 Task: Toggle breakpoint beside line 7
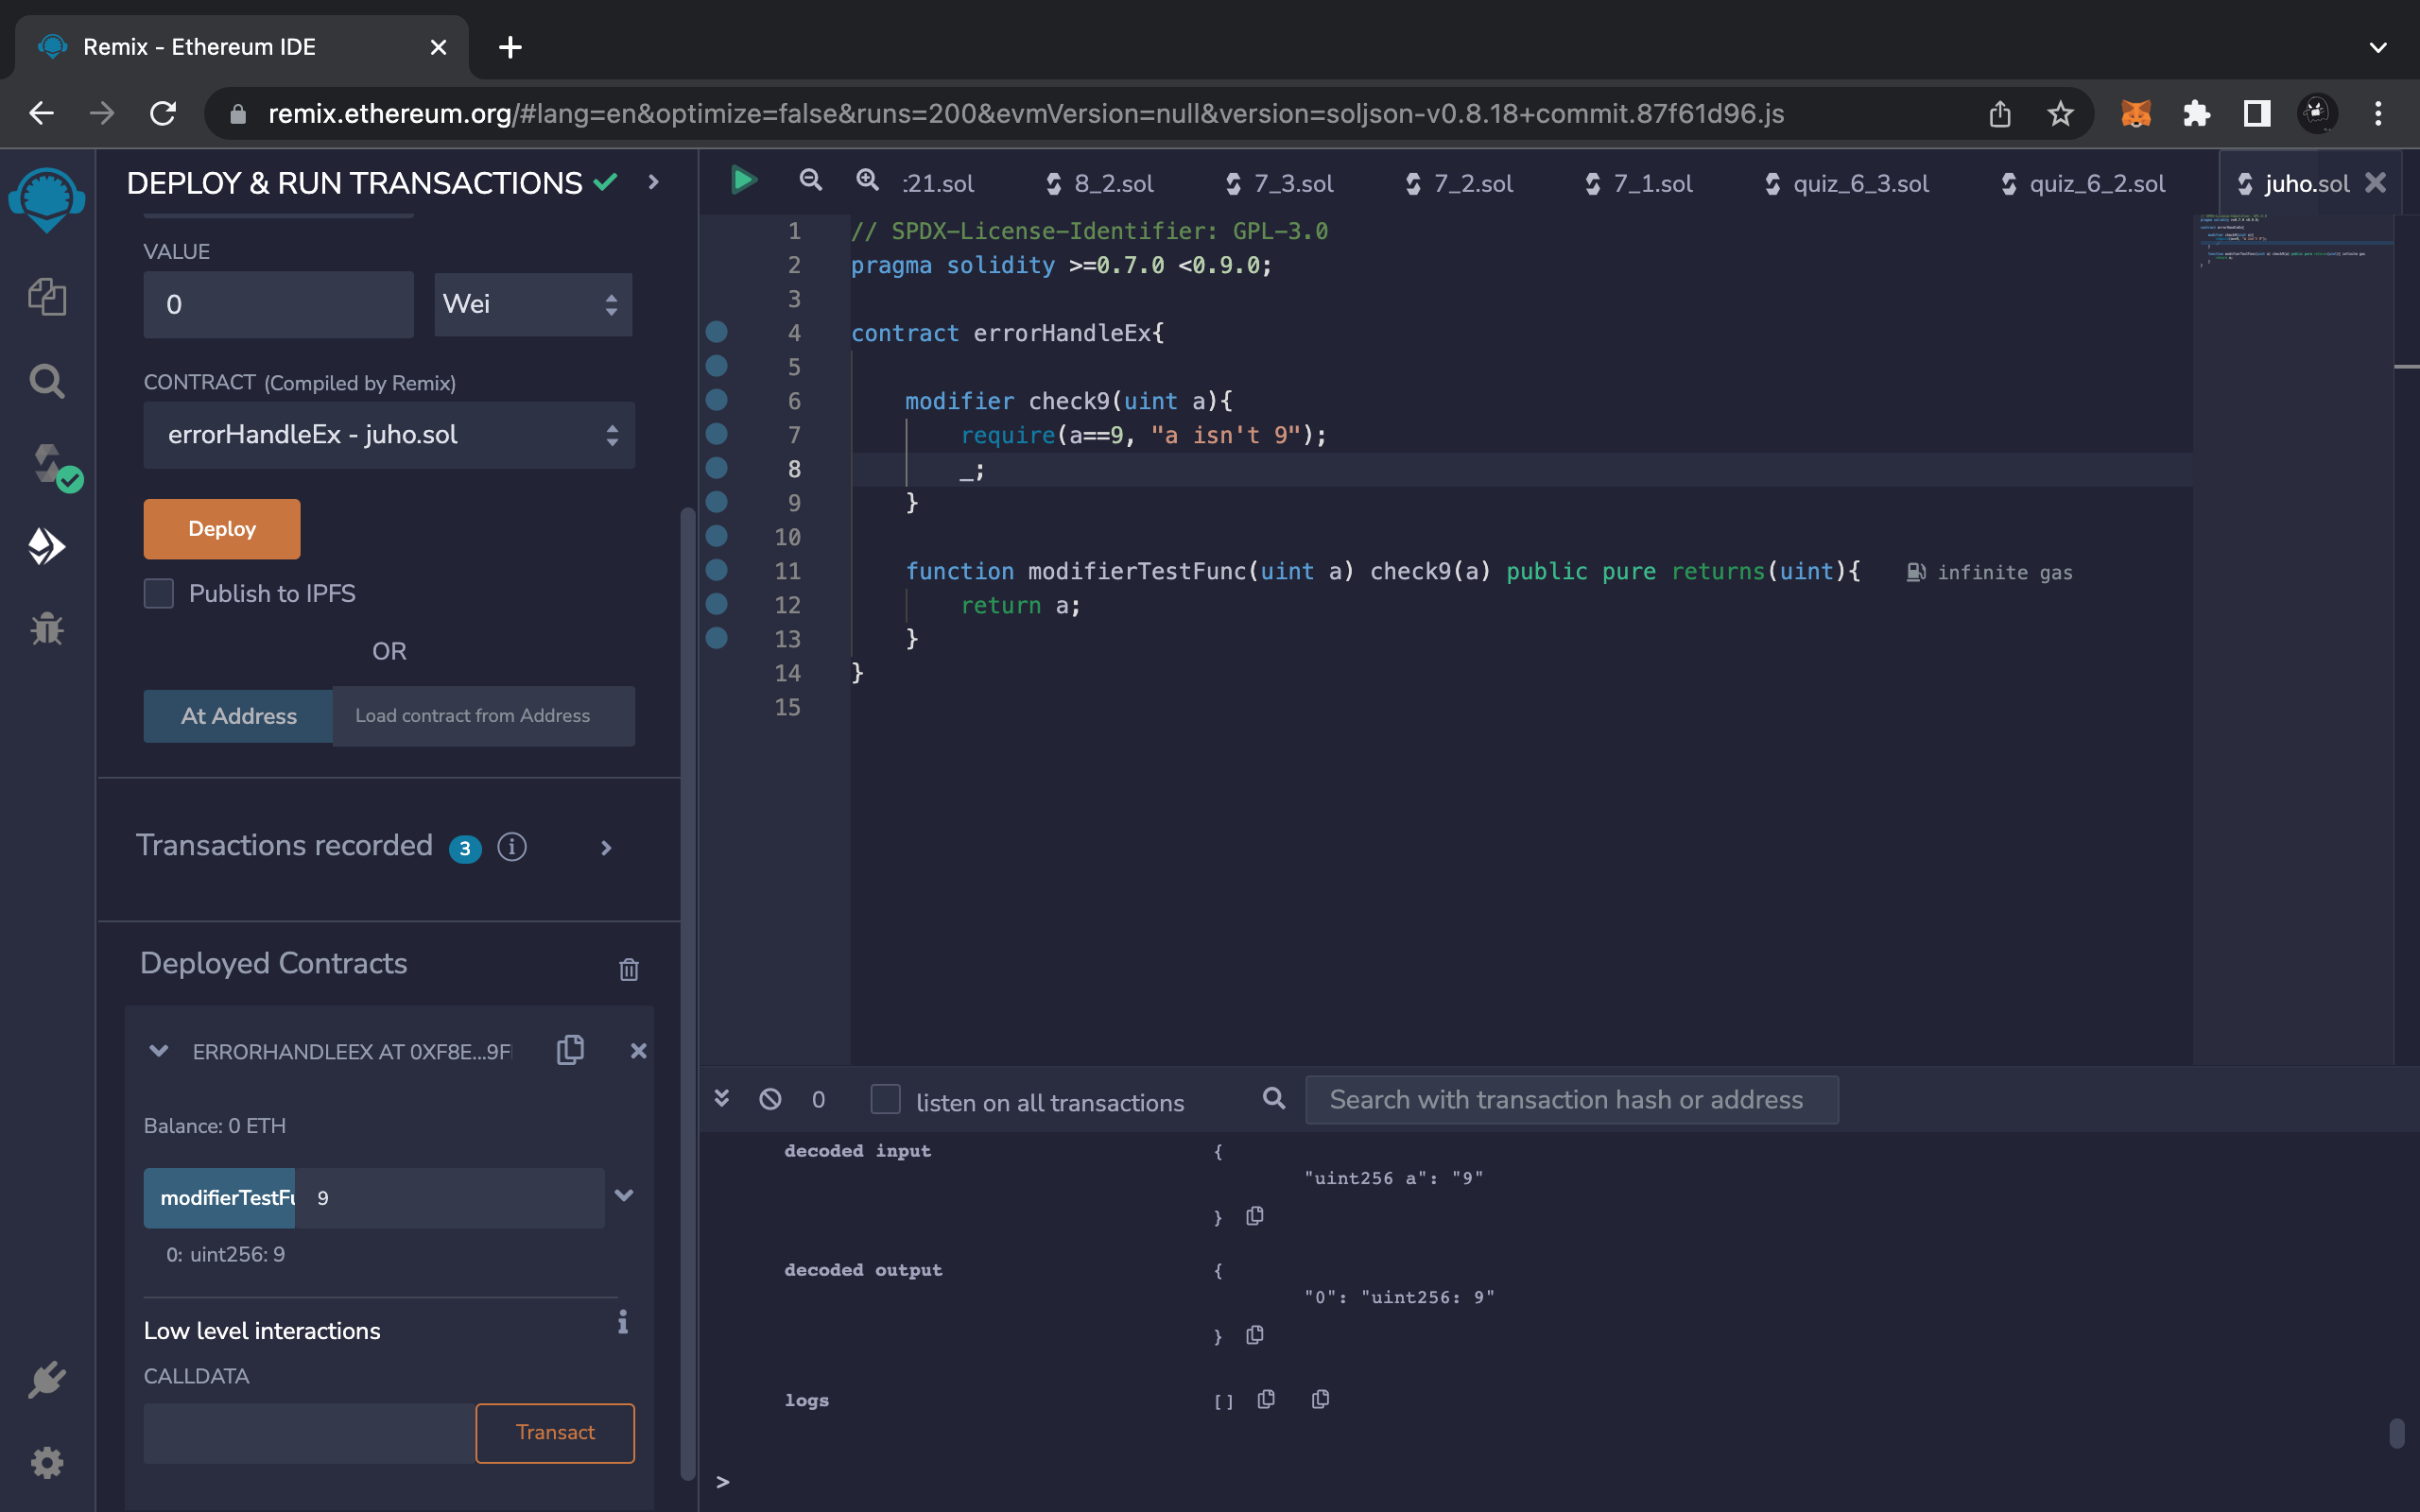[717, 434]
